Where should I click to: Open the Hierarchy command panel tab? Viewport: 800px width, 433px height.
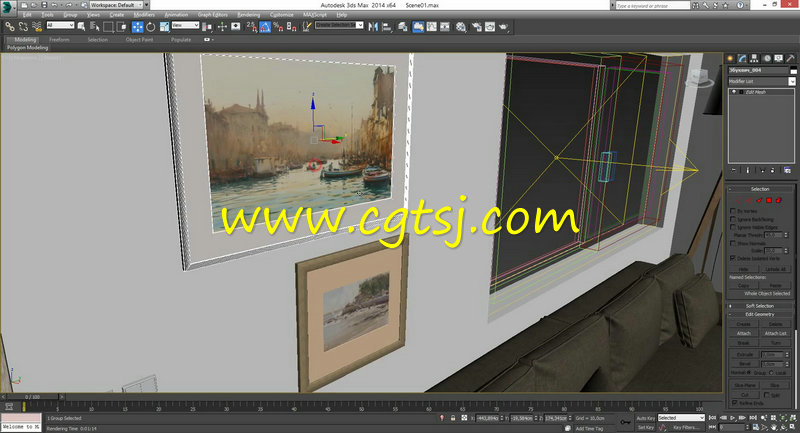click(754, 59)
